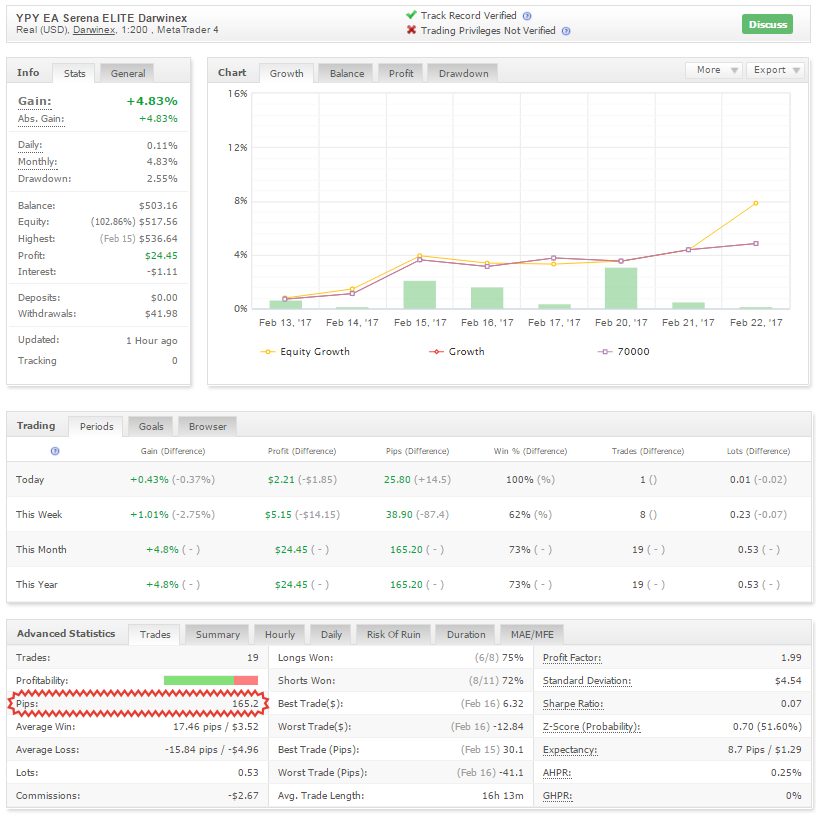The height and width of the screenshot is (819, 816).
Task: Click the Today row label
Action: click(30, 480)
